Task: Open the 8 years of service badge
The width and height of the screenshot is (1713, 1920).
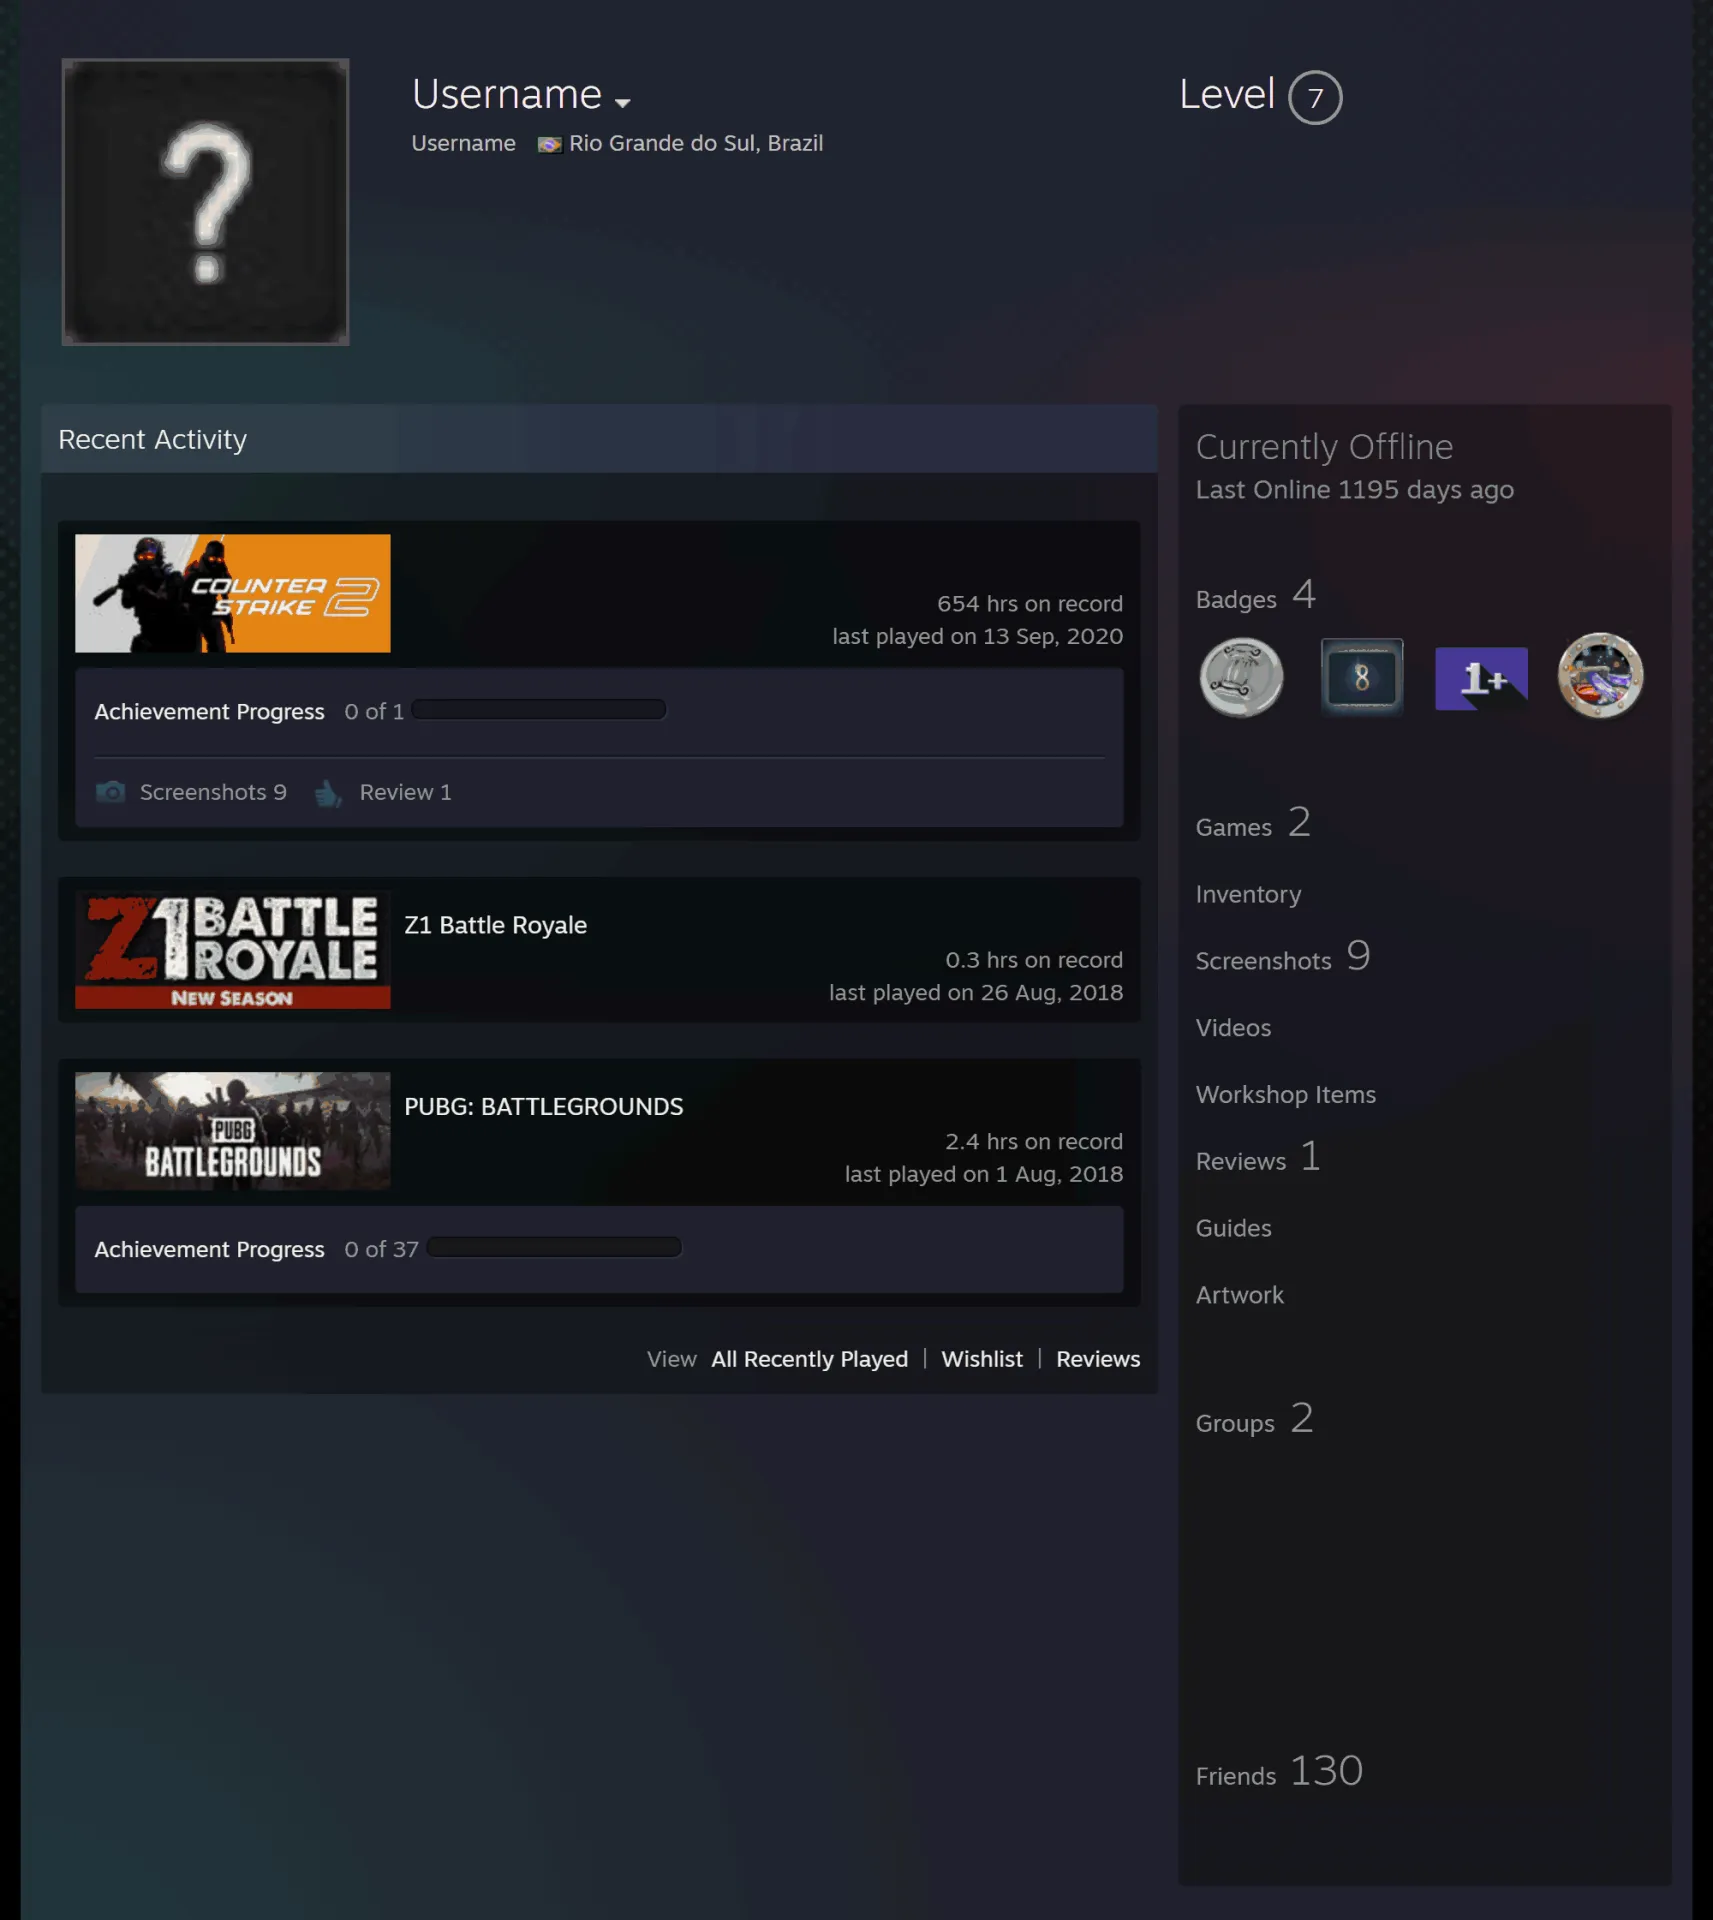Action: click(1362, 677)
